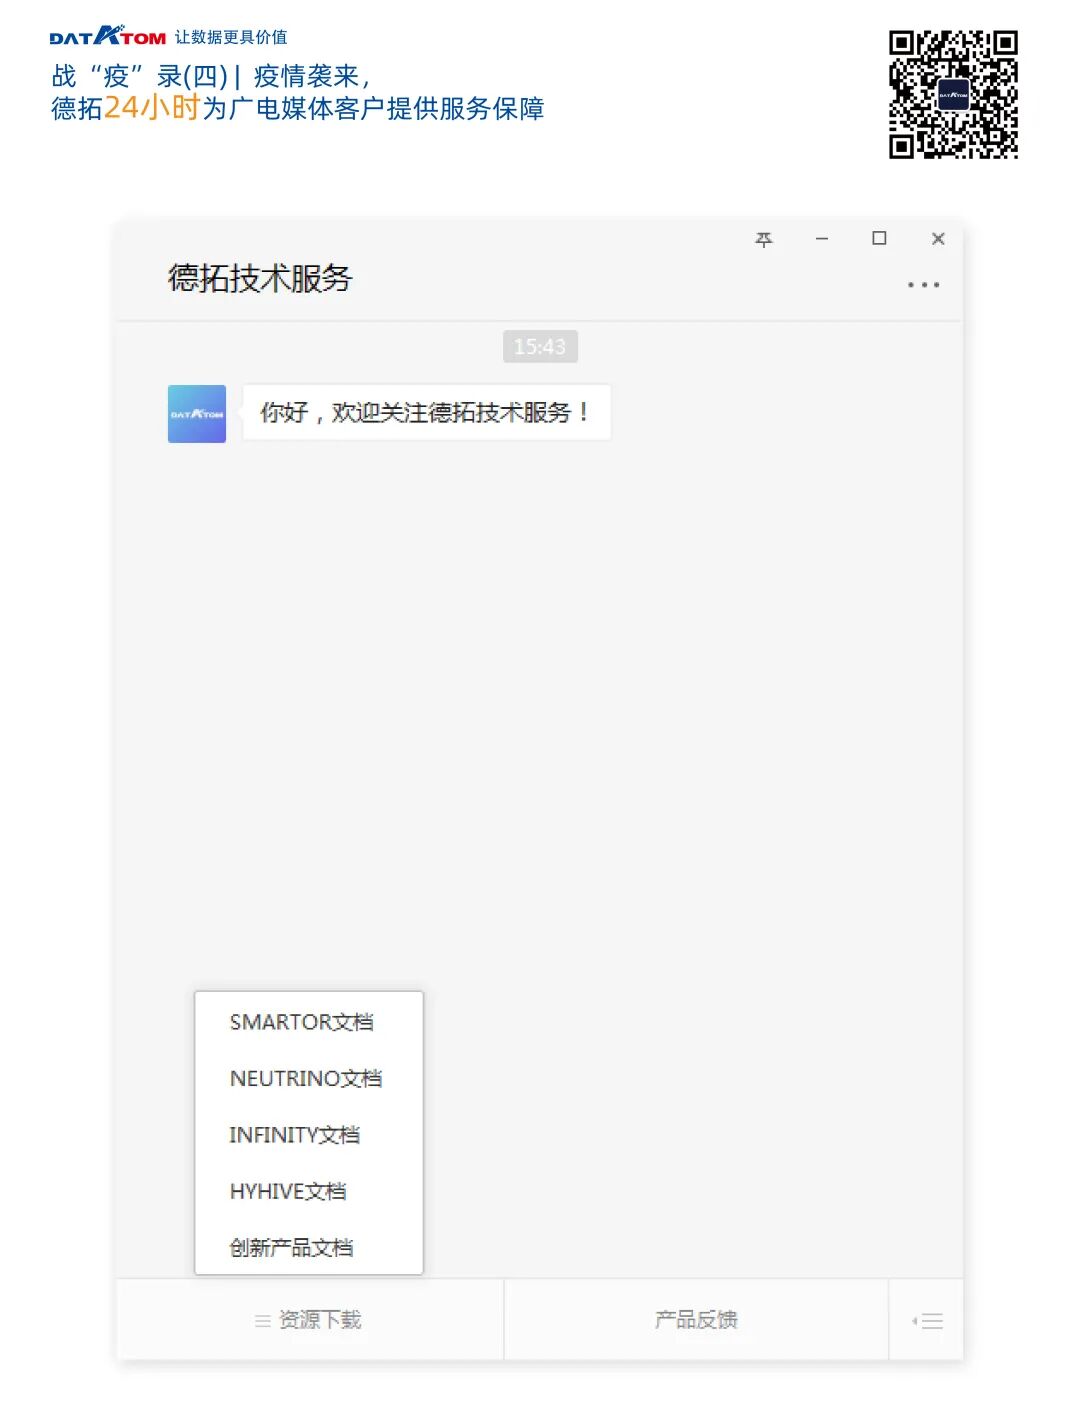Open 创新产品文档 menu entry
Screen dimensions: 1080x1426
309,1247
